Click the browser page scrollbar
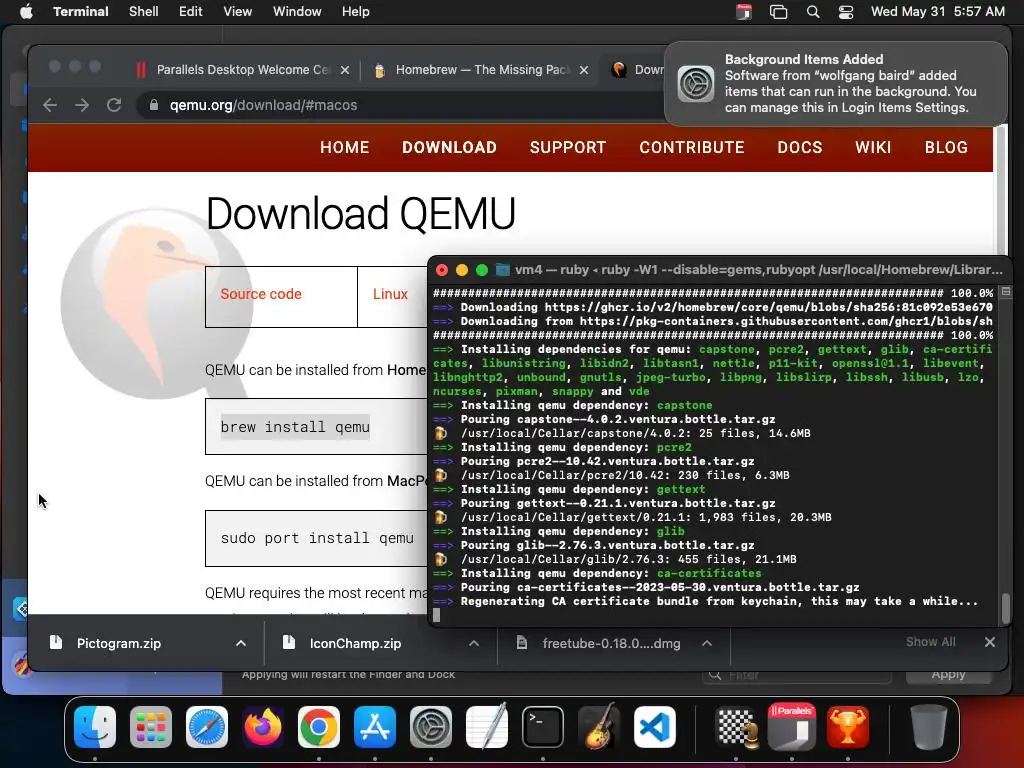The image size is (1024, 768). pos(1000,189)
